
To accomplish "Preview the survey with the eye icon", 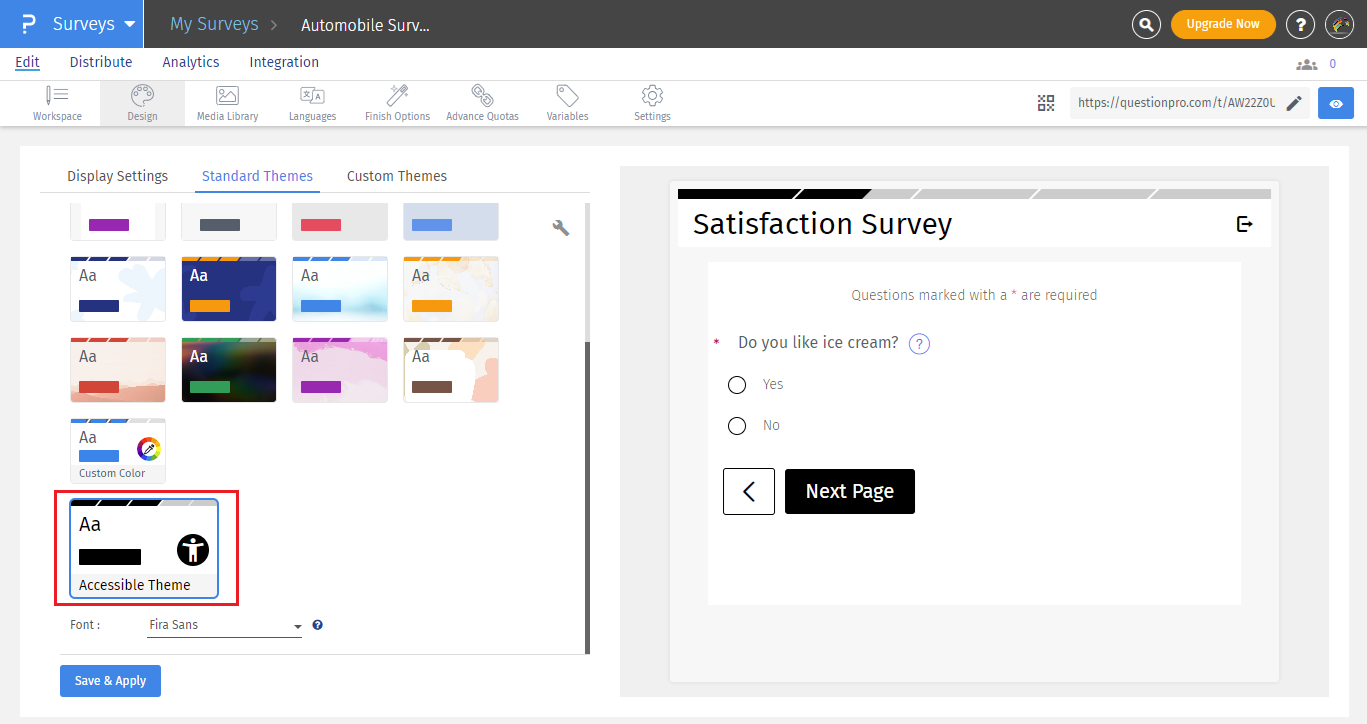I will point(1335,102).
